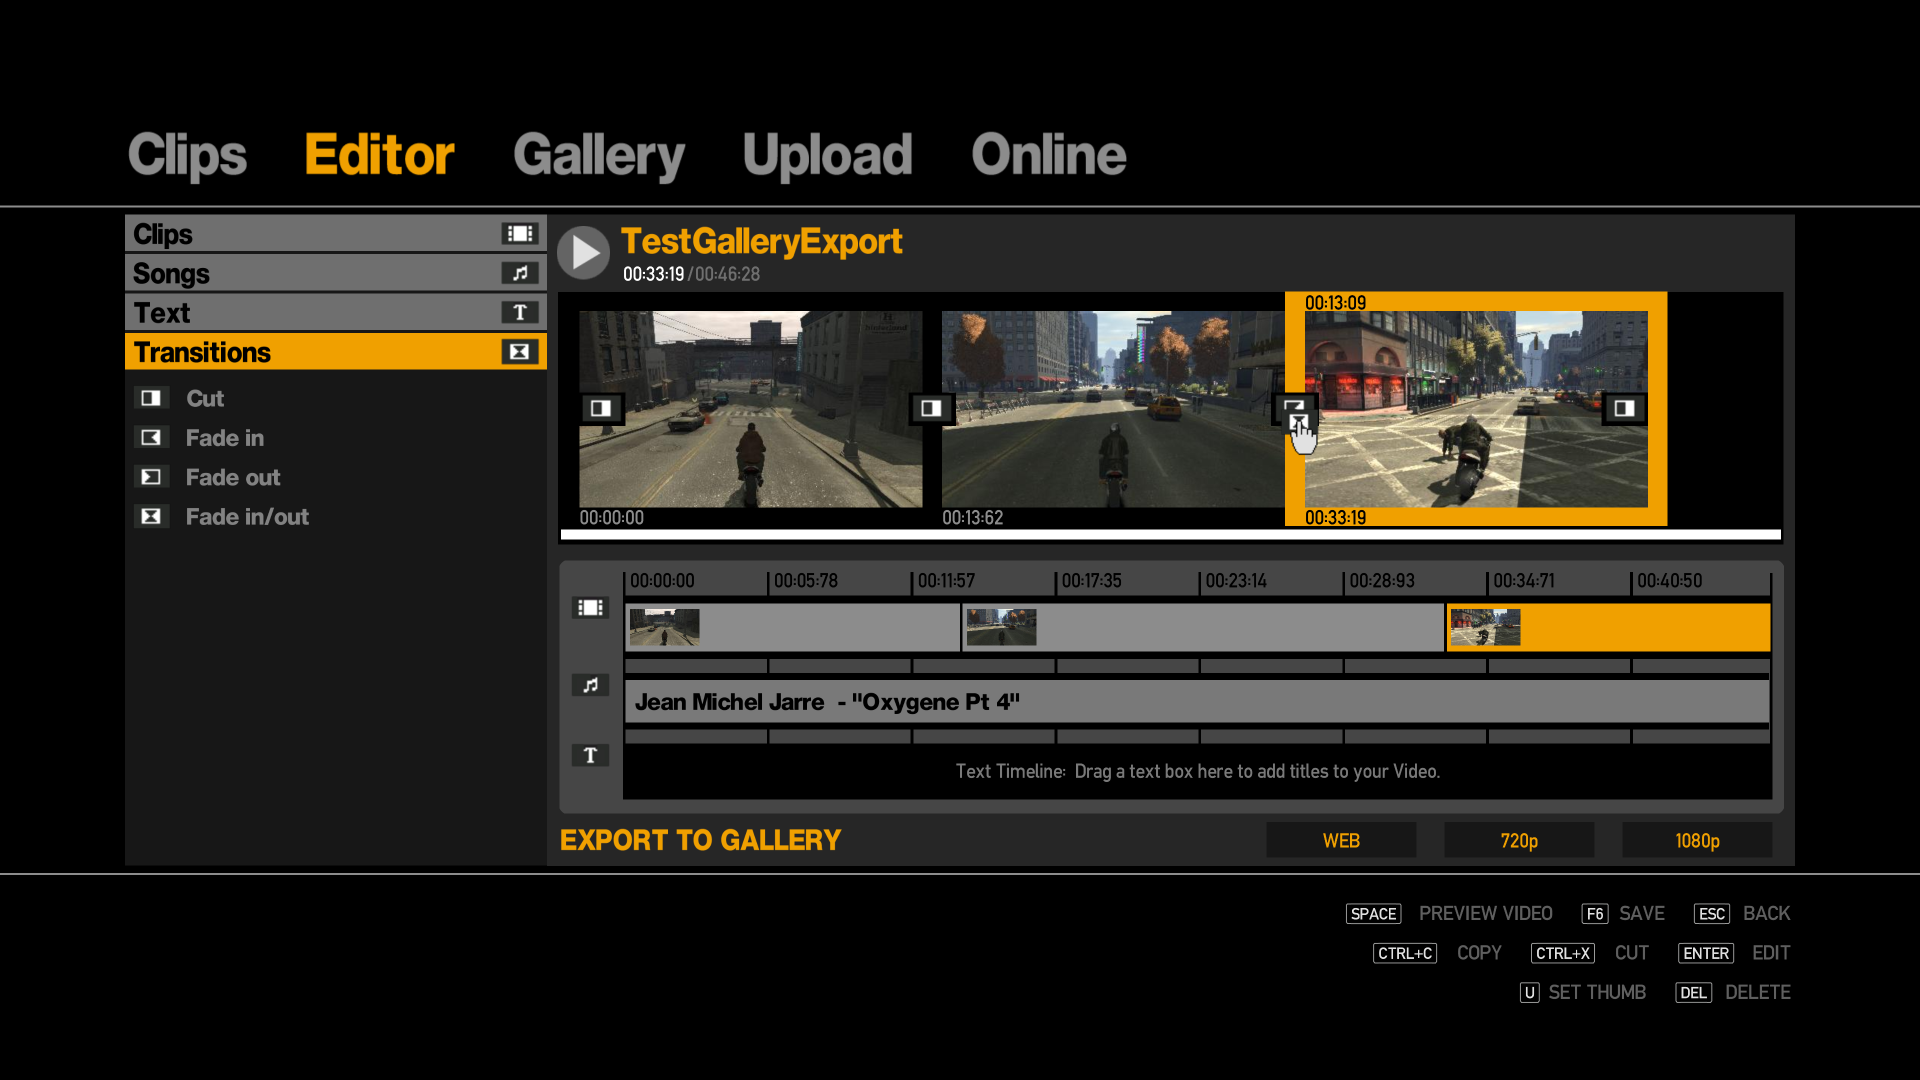The height and width of the screenshot is (1080, 1920).
Task: Select the Fade in/out transition icon
Action: [150, 517]
